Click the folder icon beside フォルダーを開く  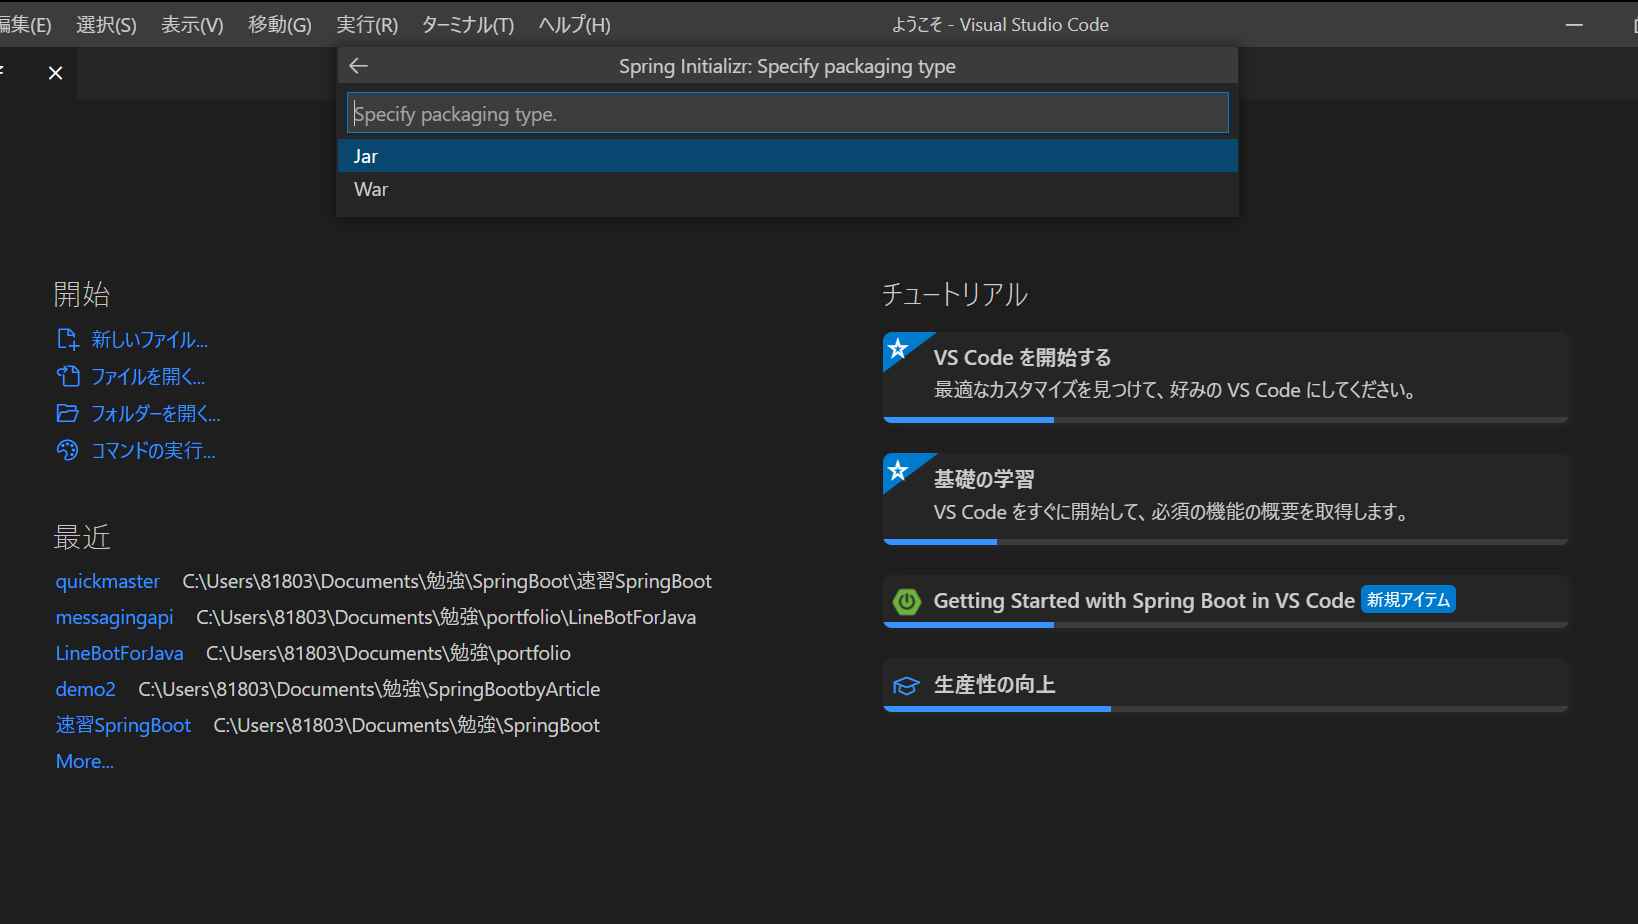[67, 413]
